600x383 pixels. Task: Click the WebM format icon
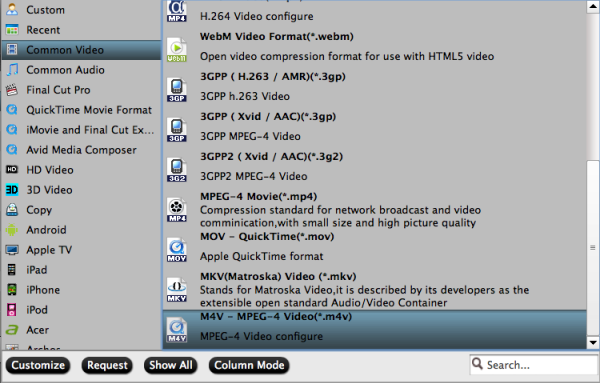click(176, 50)
